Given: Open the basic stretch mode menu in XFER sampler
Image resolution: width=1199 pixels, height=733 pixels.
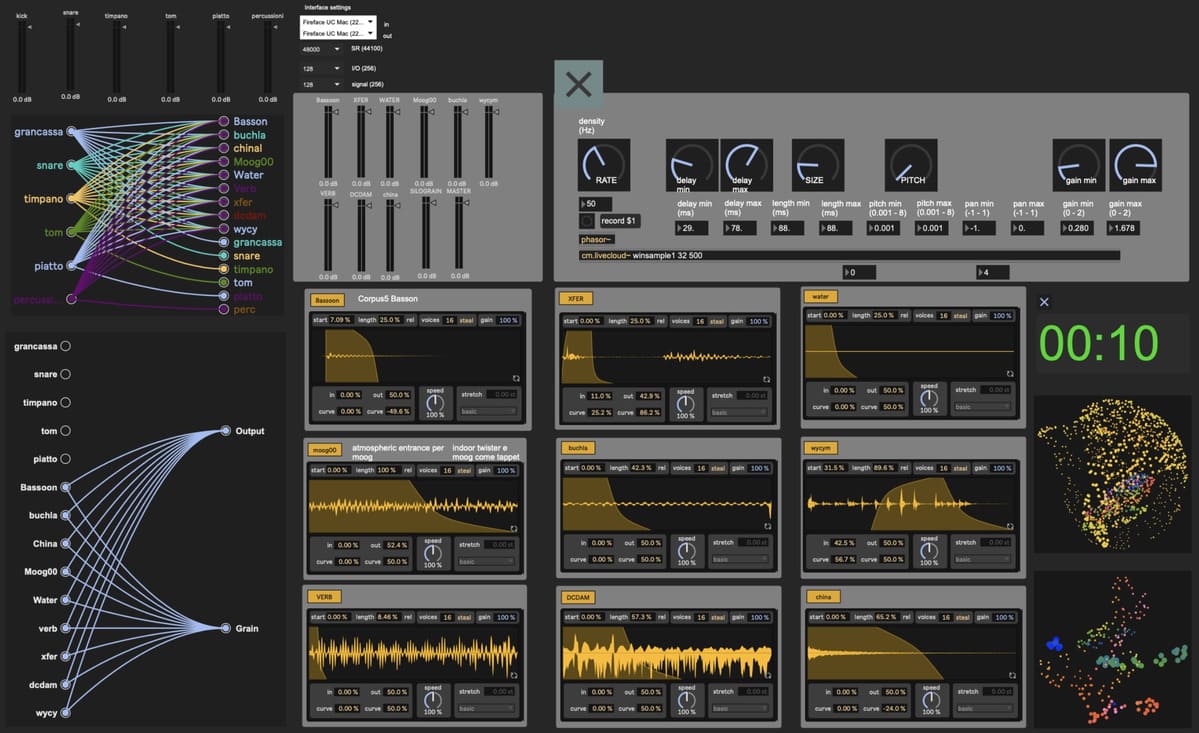Looking at the screenshot, I should [738, 413].
